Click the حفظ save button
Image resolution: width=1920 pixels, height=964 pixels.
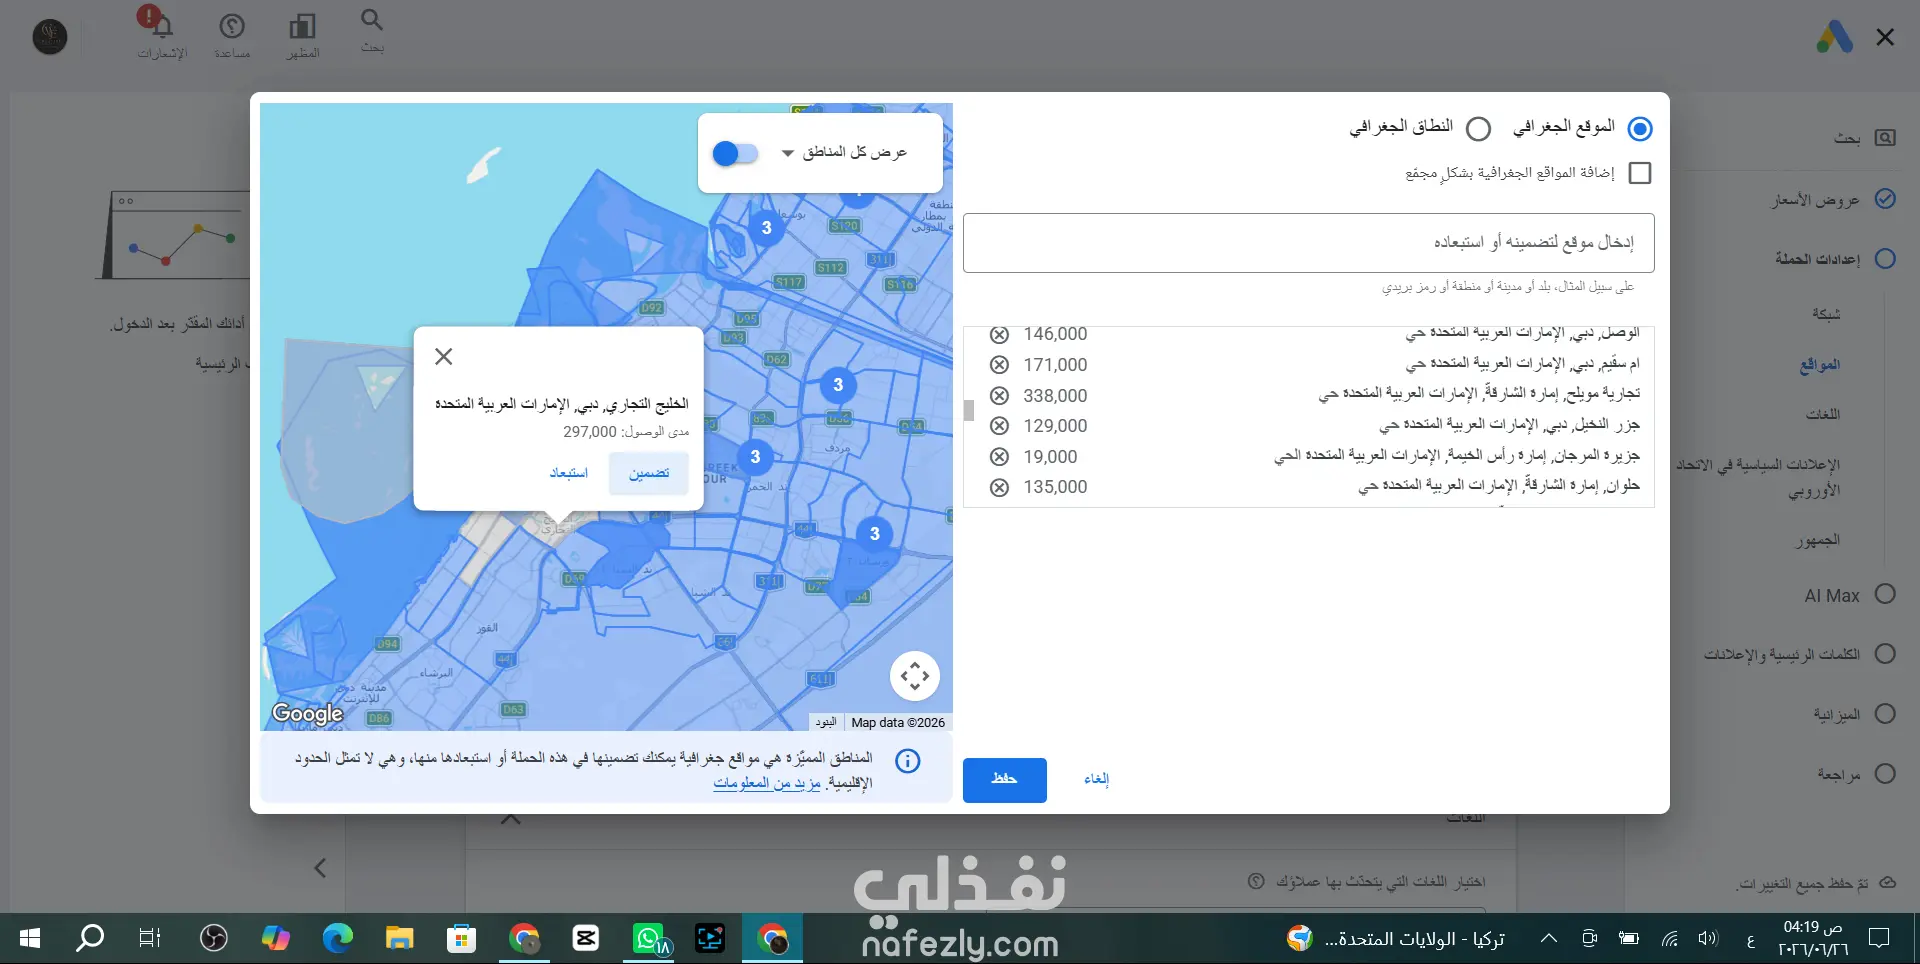coord(1005,780)
